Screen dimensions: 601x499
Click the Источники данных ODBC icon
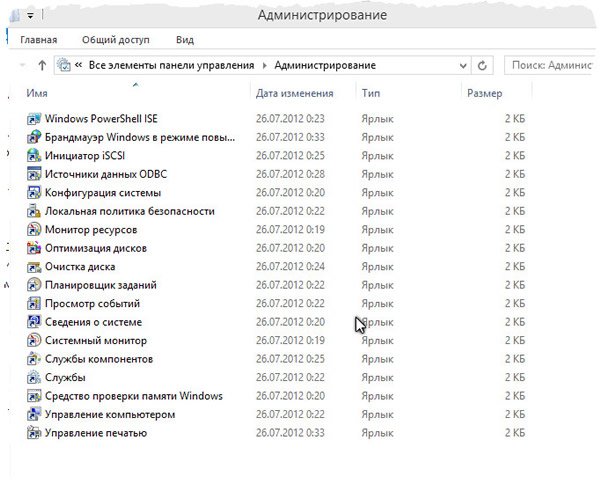pos(34,174)
